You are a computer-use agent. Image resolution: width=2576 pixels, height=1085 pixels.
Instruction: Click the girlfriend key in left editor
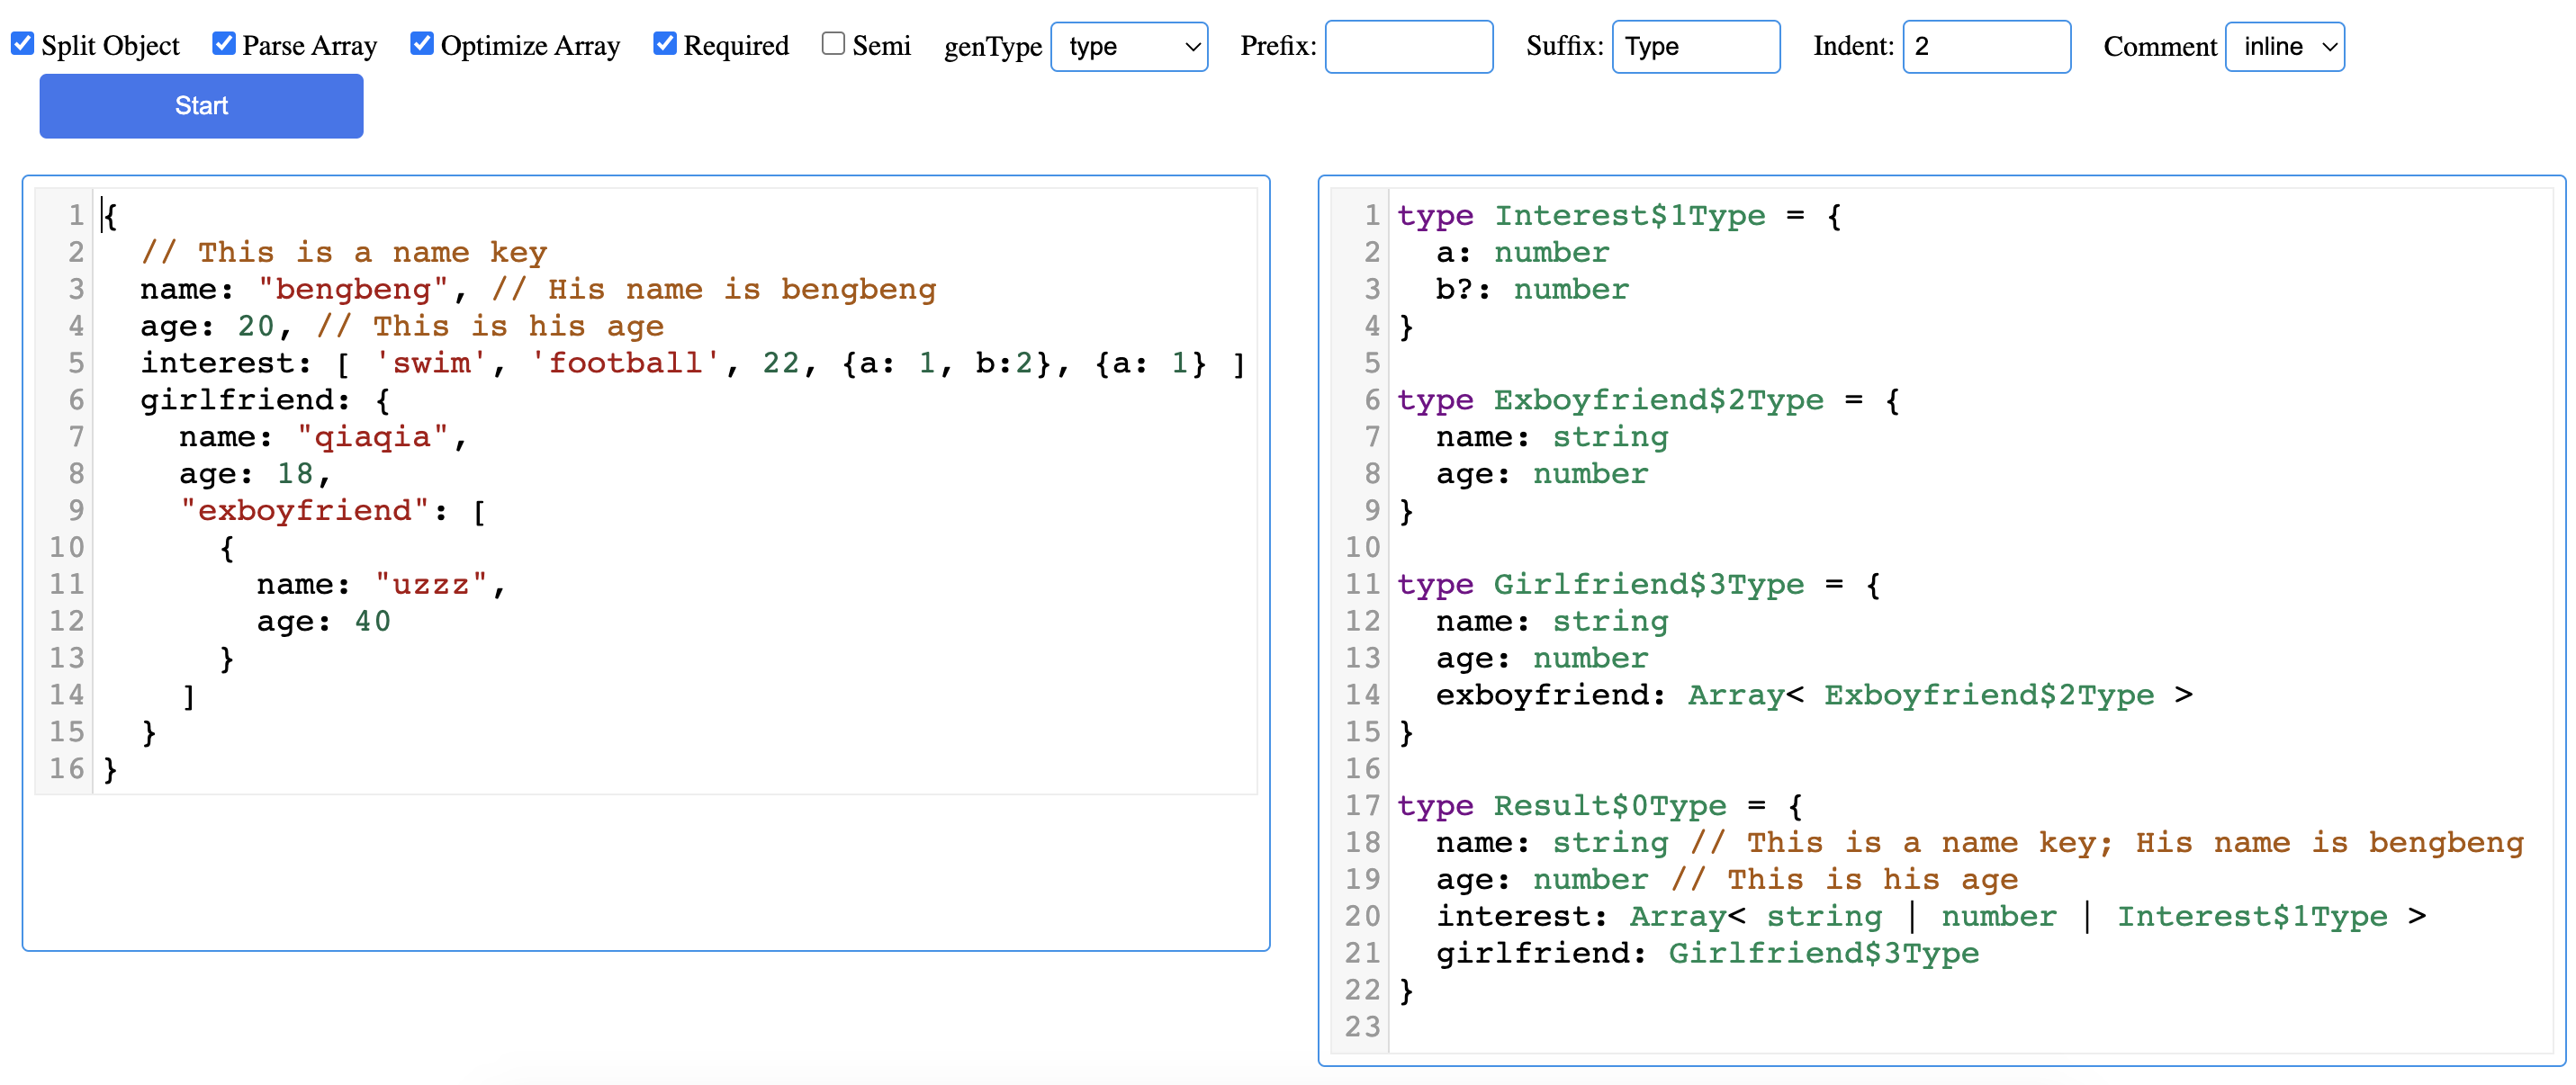pos(236,400)
